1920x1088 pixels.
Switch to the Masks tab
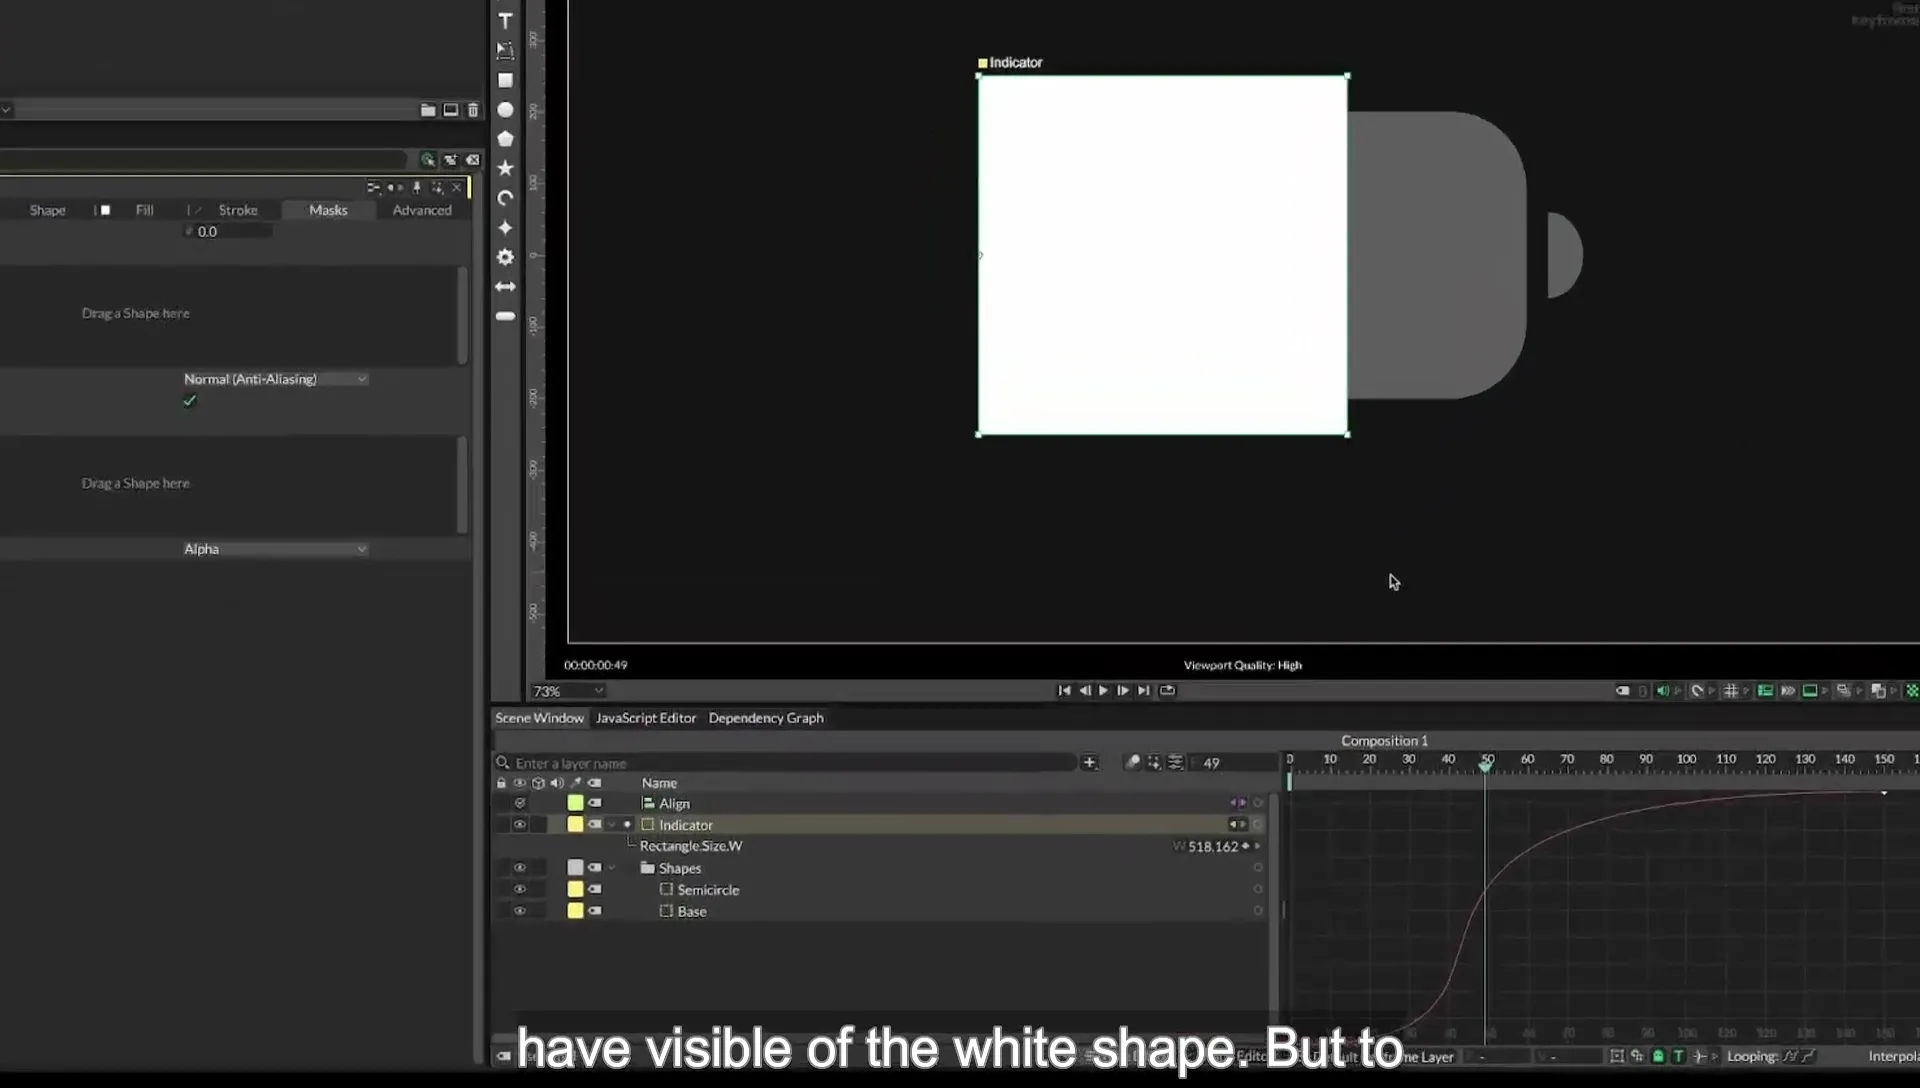click(x=328, y=210)
